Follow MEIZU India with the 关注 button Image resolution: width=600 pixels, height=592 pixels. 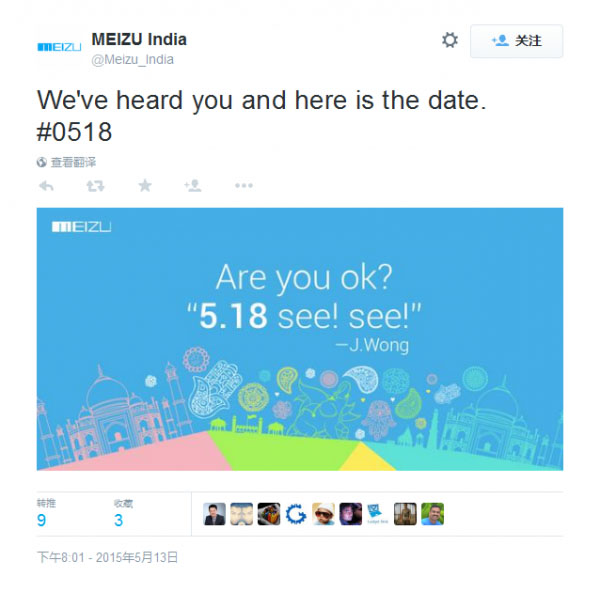pyautogui.click(x=516, y=41)
